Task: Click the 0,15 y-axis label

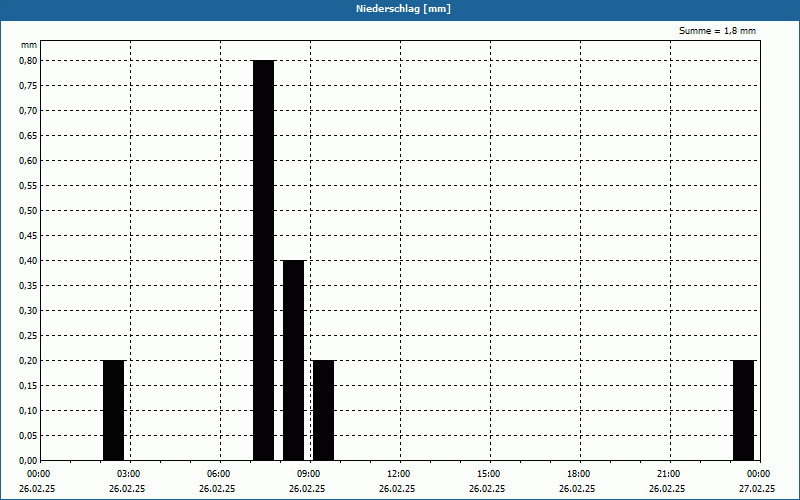Action: [x=28, y=386]
